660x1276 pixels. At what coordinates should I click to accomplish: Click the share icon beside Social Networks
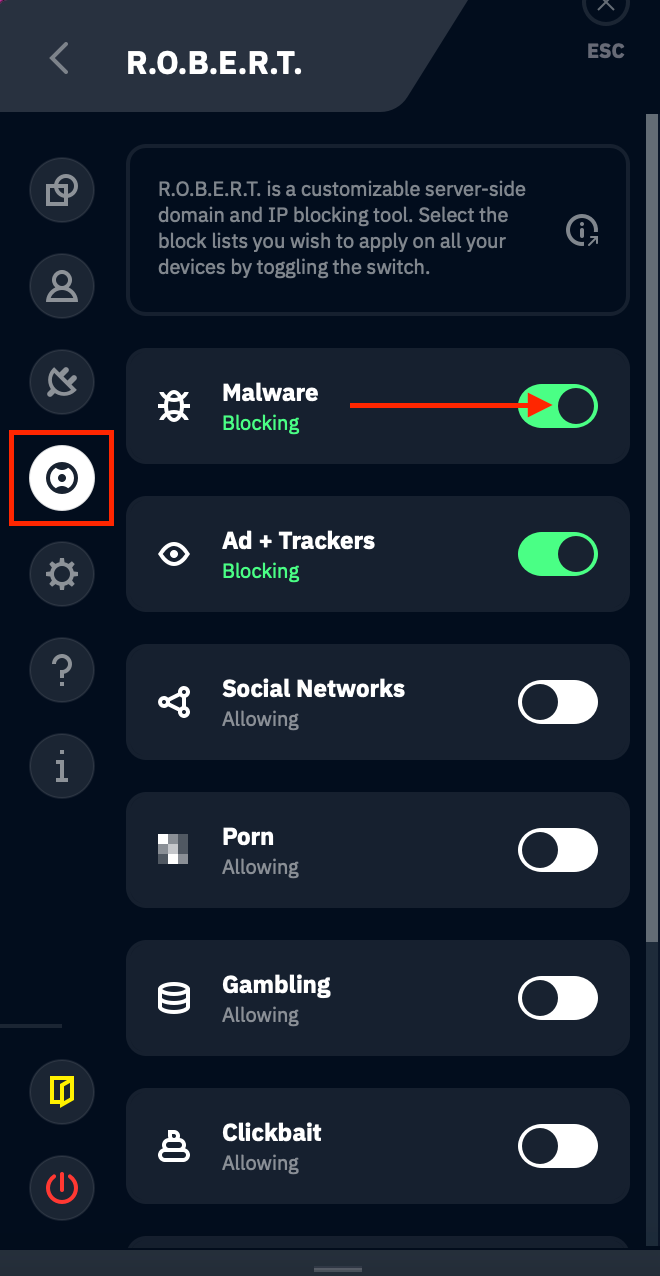(174, 702)
